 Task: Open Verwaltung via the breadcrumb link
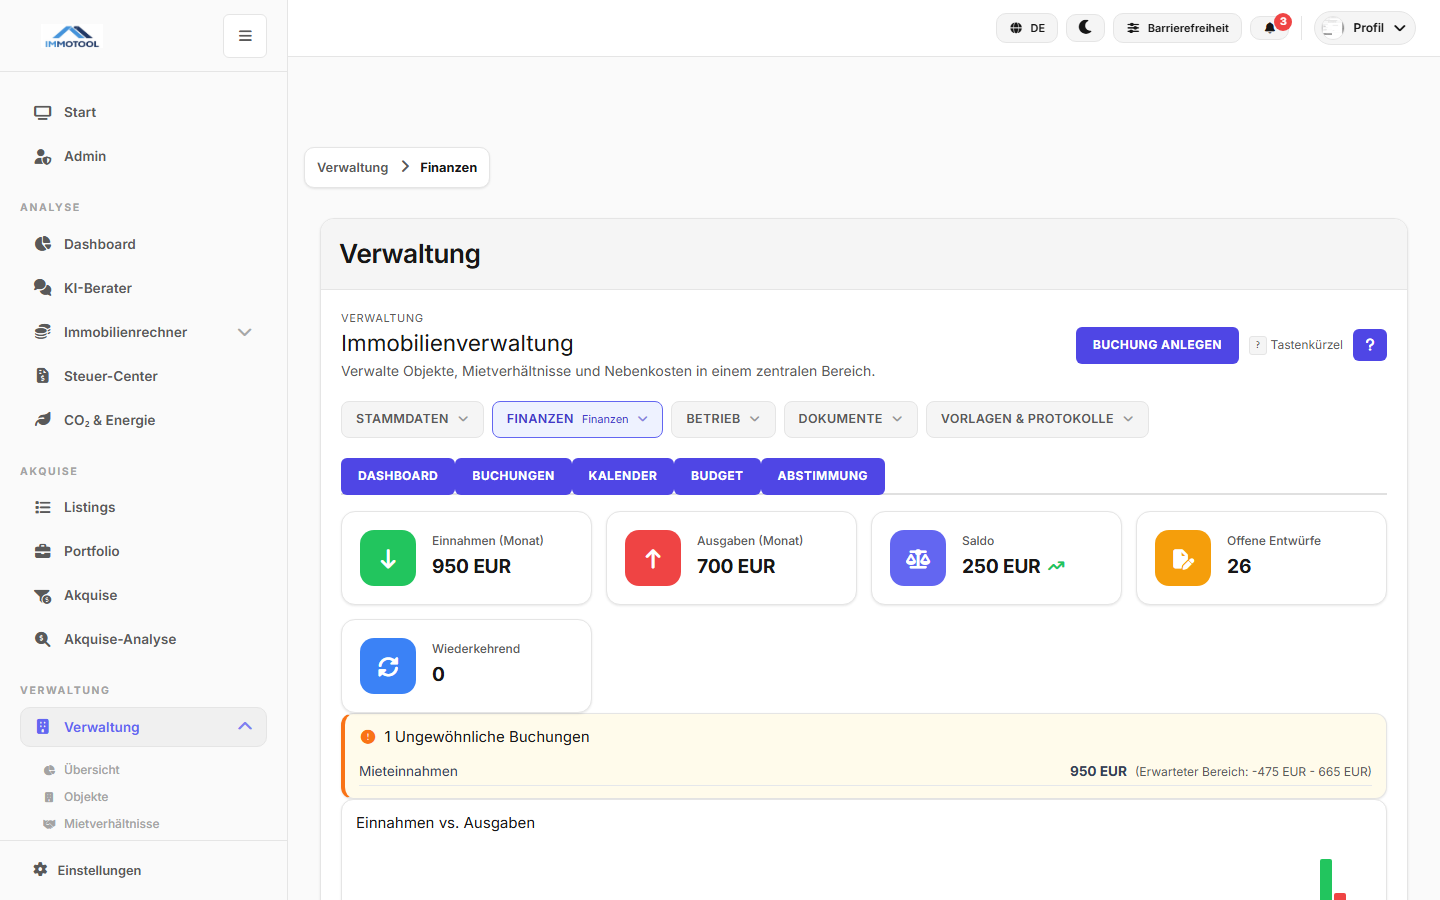pos(352,167)
